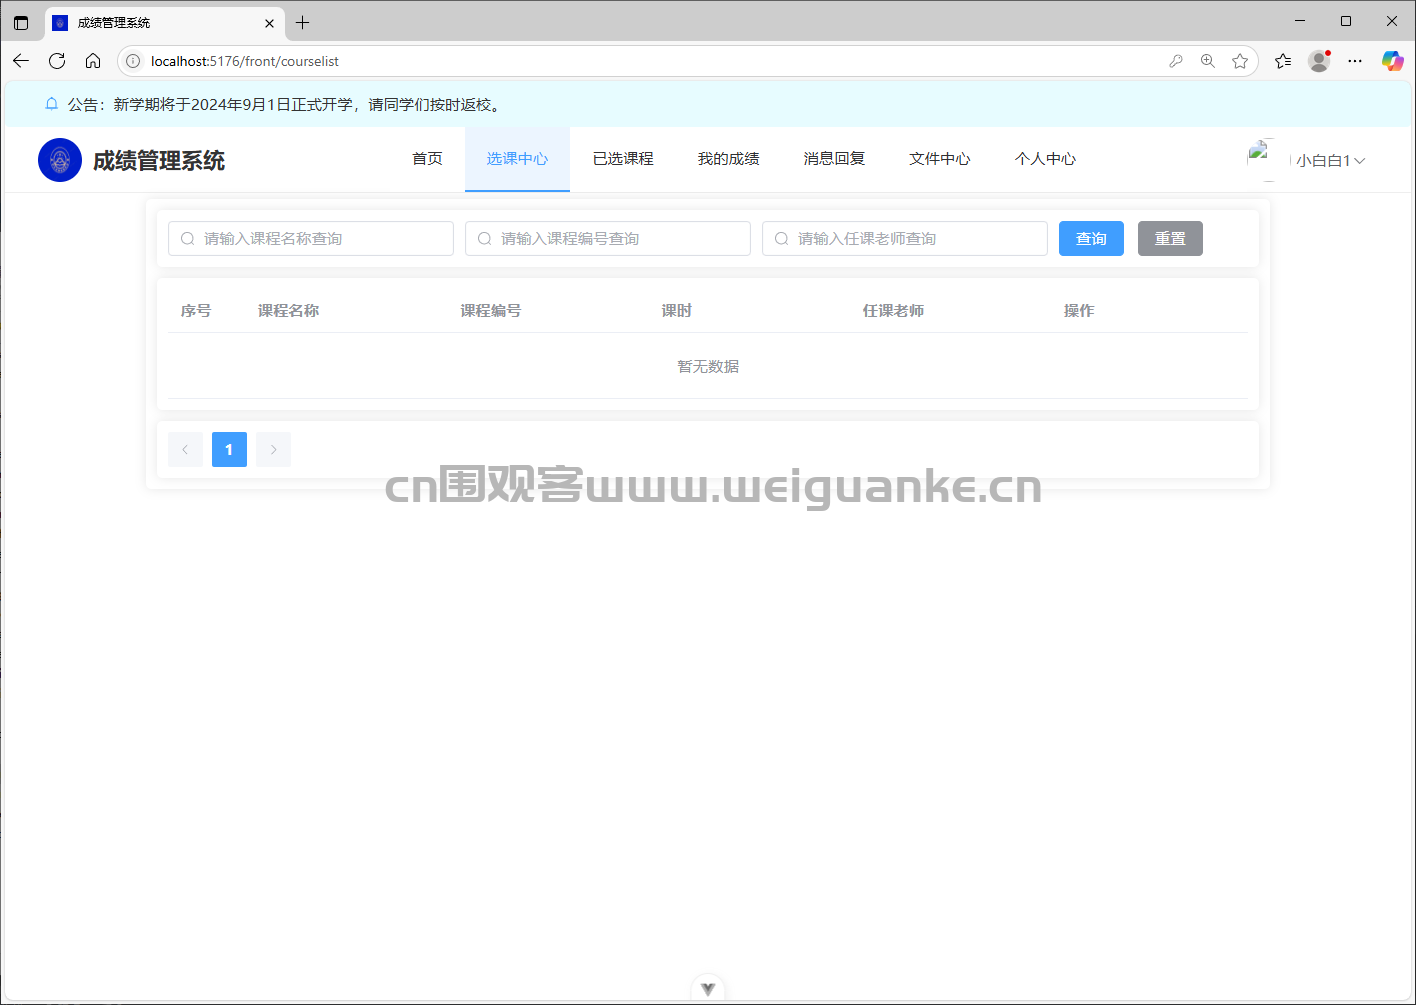
Task: Expand the arrow at the page bottom
Action: click(x=707, y=988)
